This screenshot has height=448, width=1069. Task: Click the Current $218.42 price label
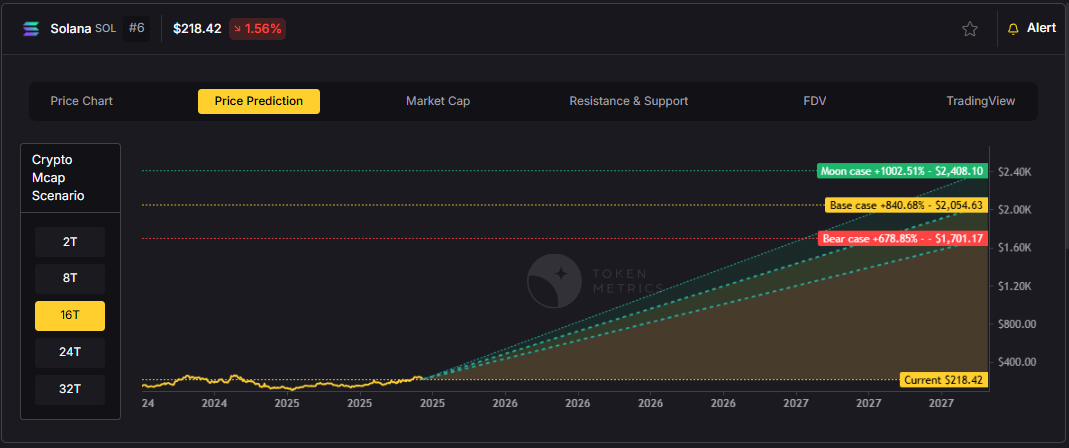944,380
